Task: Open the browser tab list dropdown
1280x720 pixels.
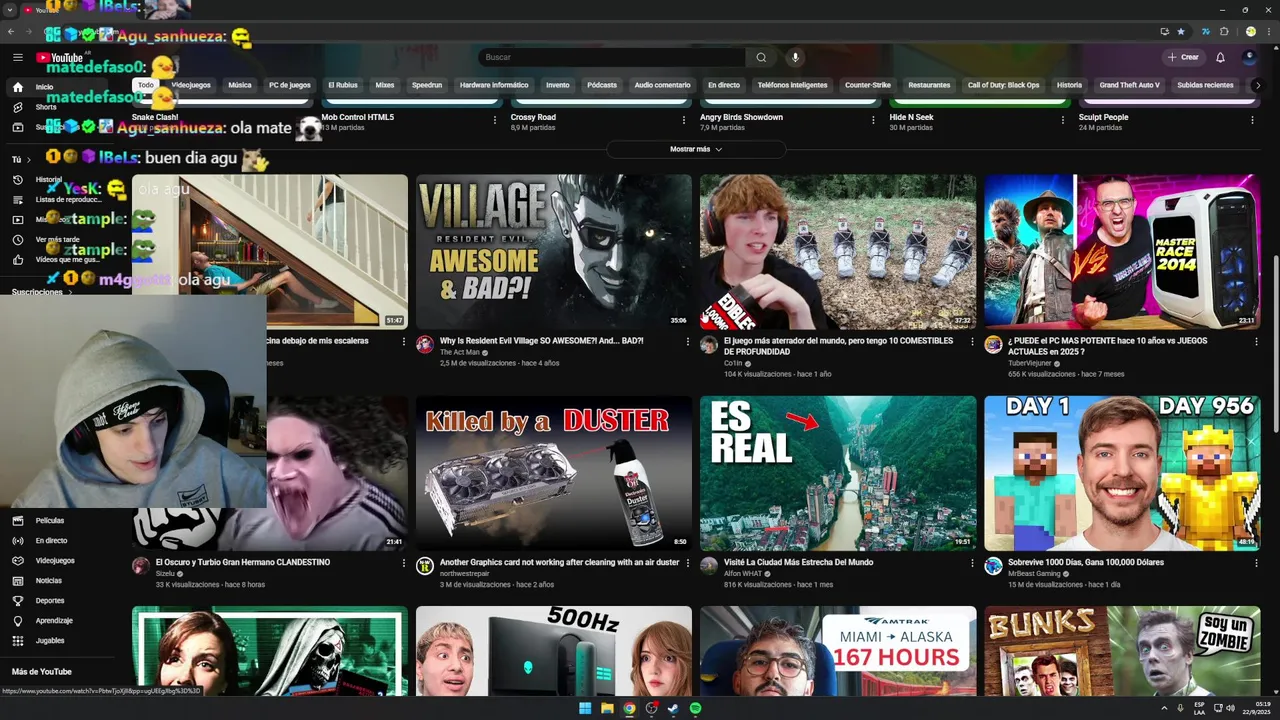Action: pyautogui.click(x=9, y=9)
